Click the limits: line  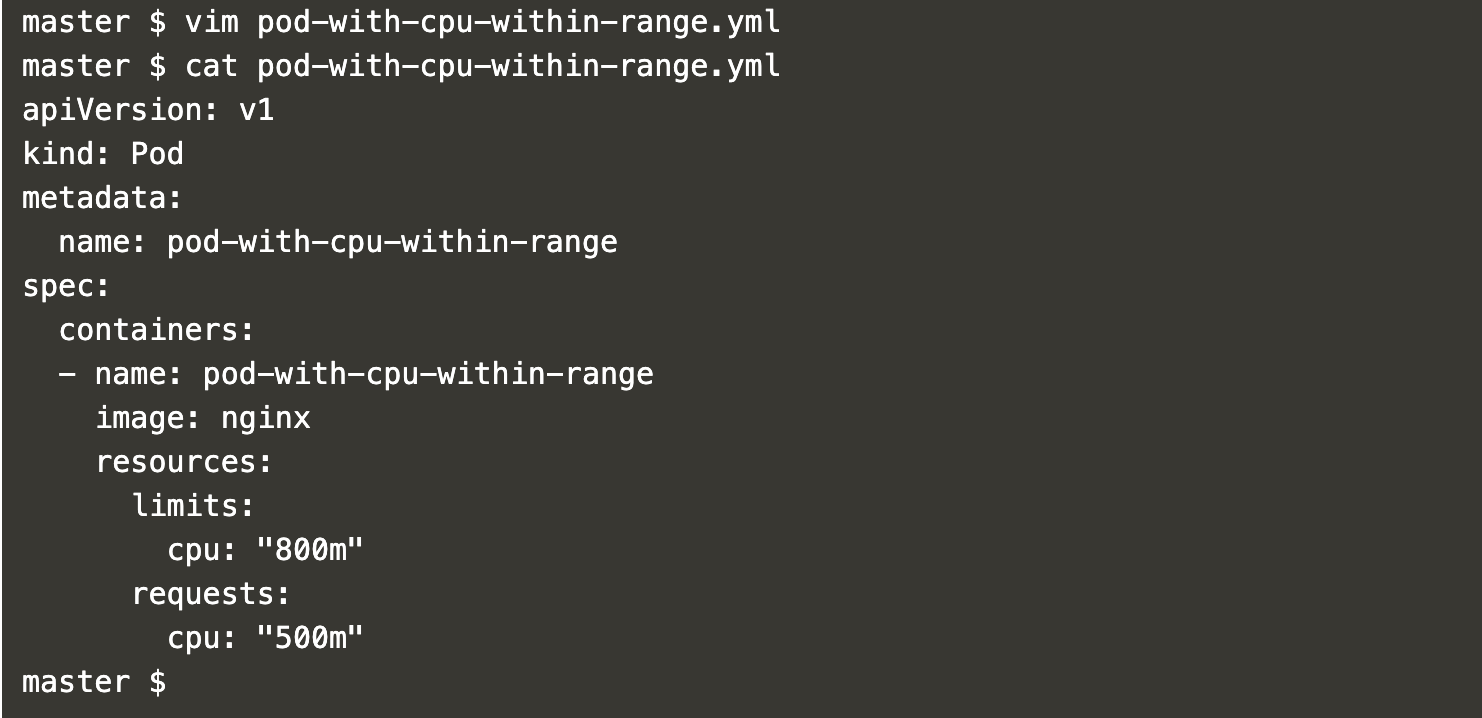click(194, 506)
